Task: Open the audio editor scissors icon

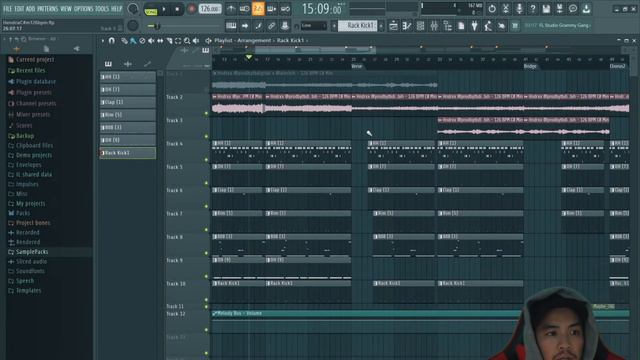Action: point(505,9)
